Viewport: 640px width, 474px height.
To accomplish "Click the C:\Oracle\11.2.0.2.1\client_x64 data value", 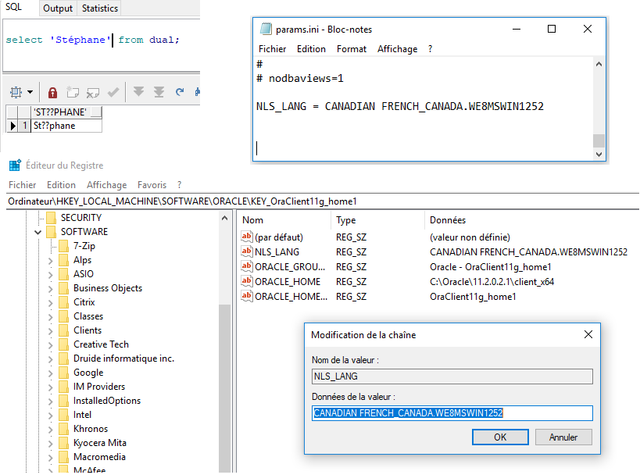I will tap(491, 282).
